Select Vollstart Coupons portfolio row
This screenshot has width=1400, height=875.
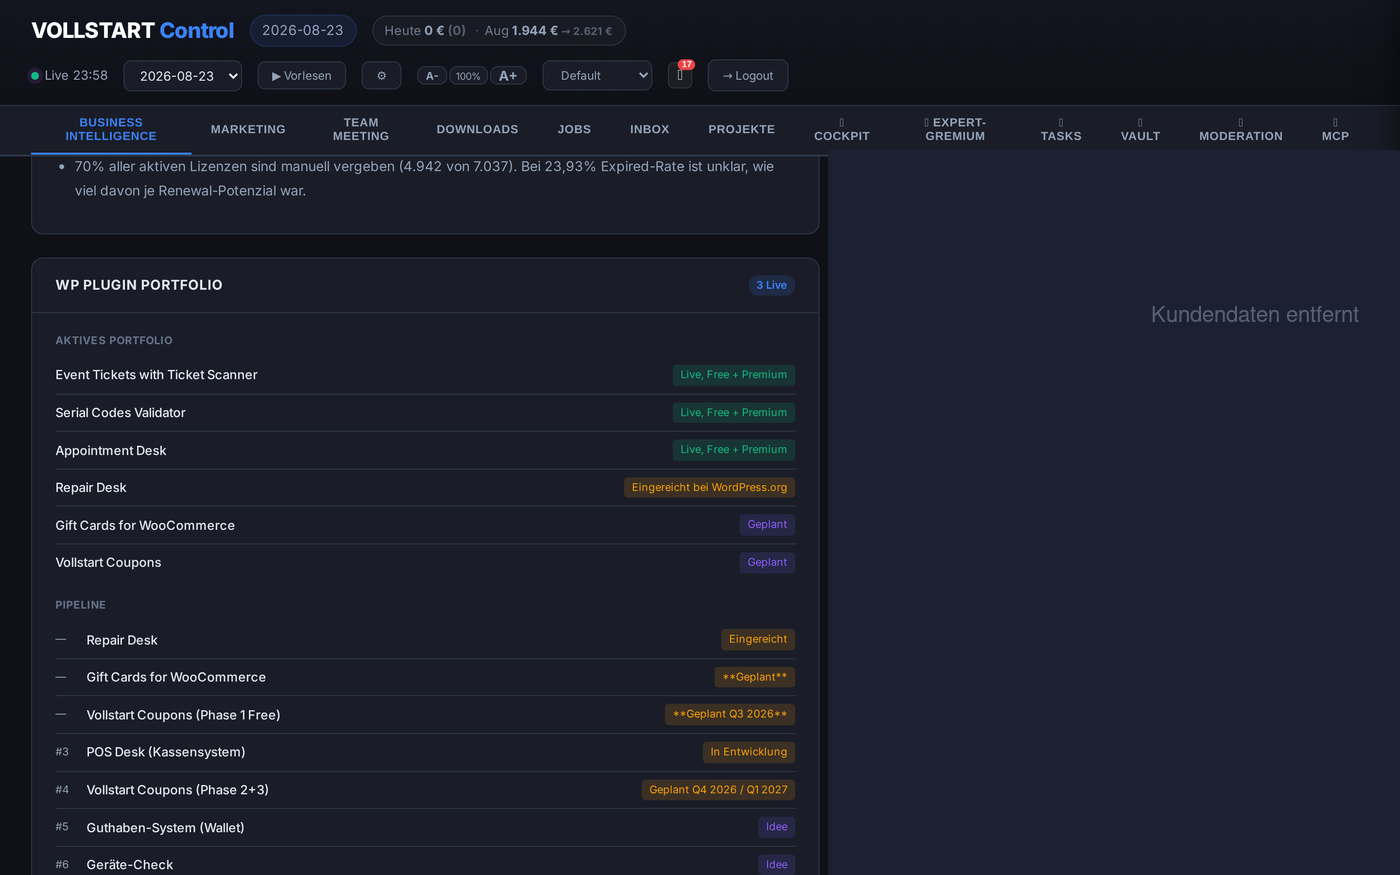(x=425, y=563)
